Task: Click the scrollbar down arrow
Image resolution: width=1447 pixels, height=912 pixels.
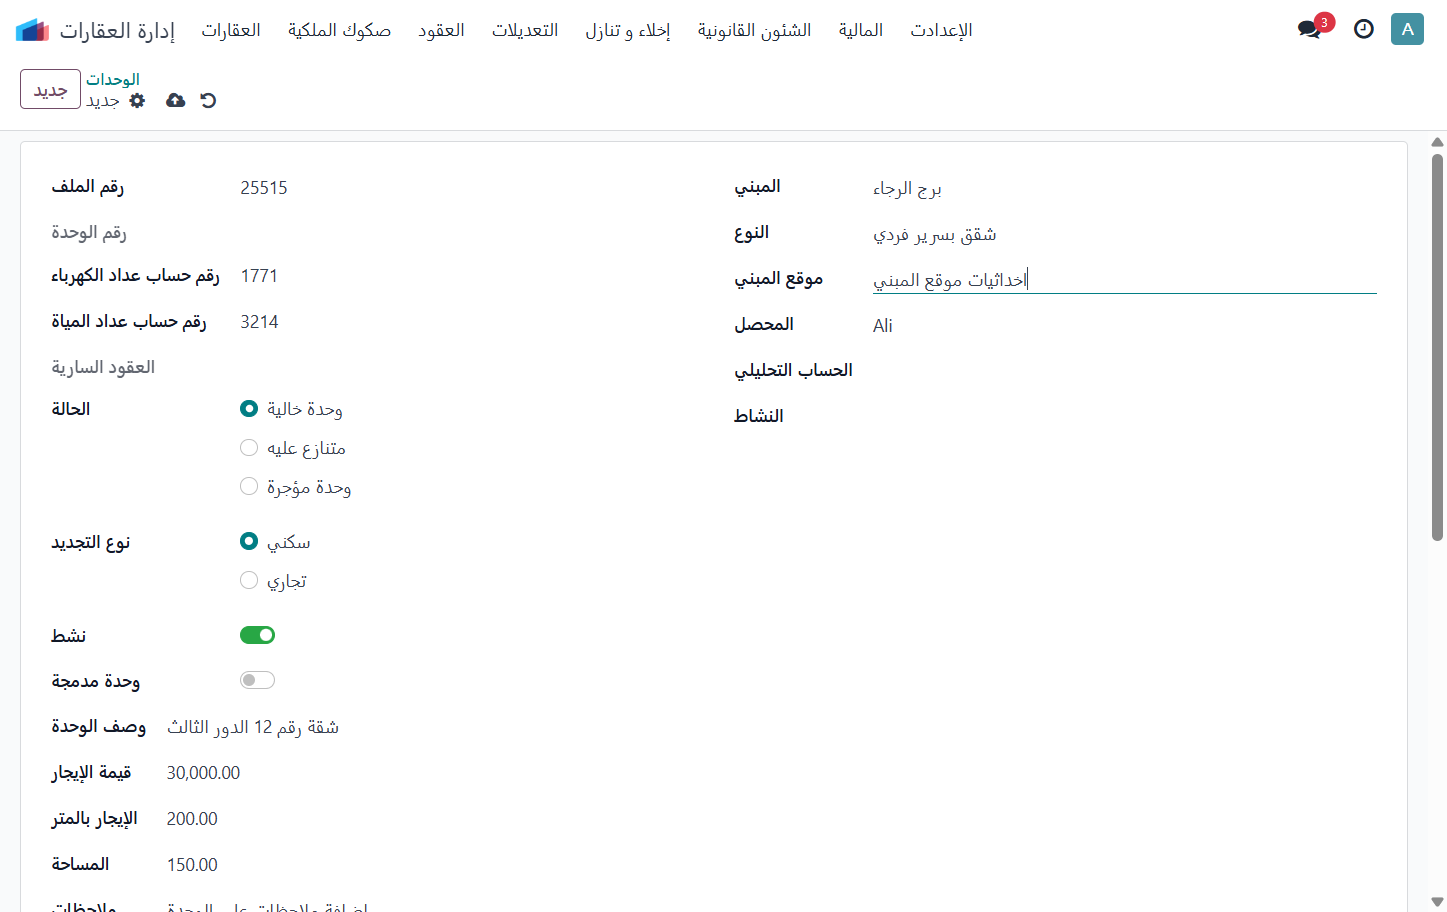Action: tap(1437, 902)
